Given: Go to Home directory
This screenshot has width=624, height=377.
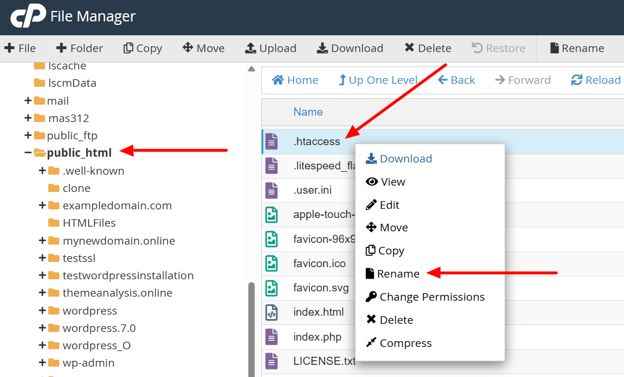Looking at the screenshot, I should tap(295, 80).
